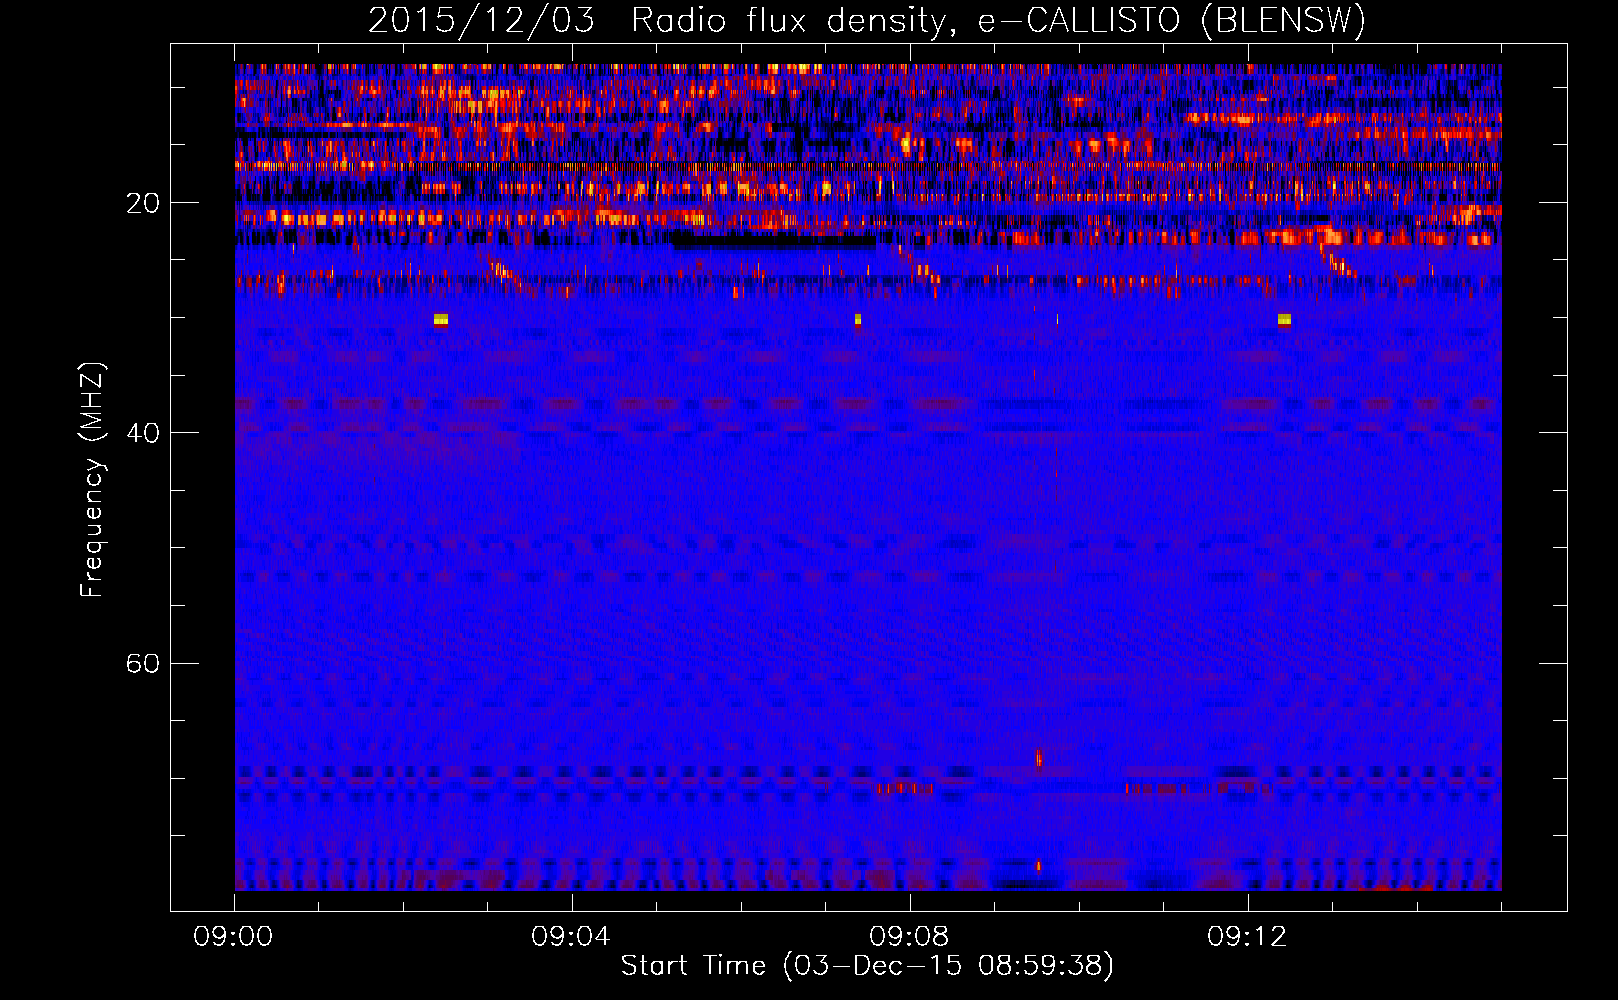1618x1000 pixels.
Task: Click the 09:08 time tick label
Action: pos(909,937)
